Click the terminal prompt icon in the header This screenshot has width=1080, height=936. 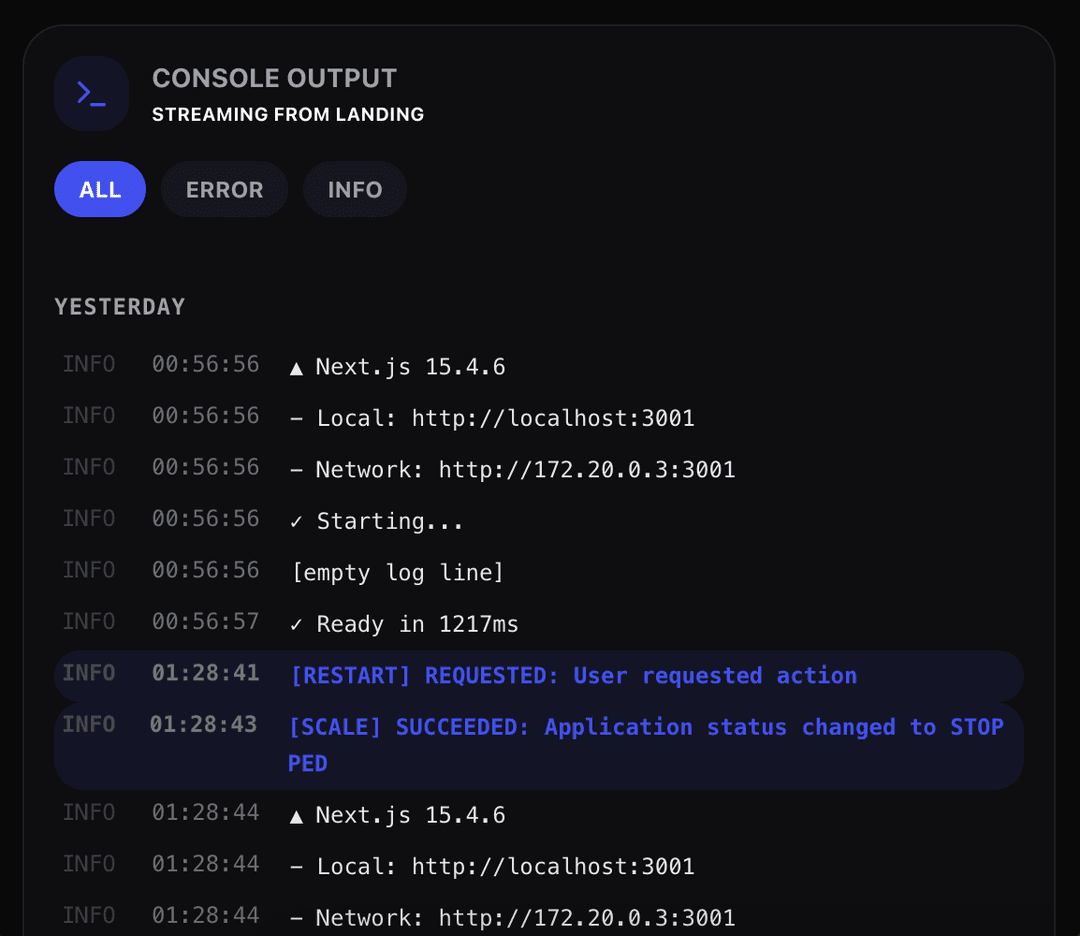click(91, 94)
